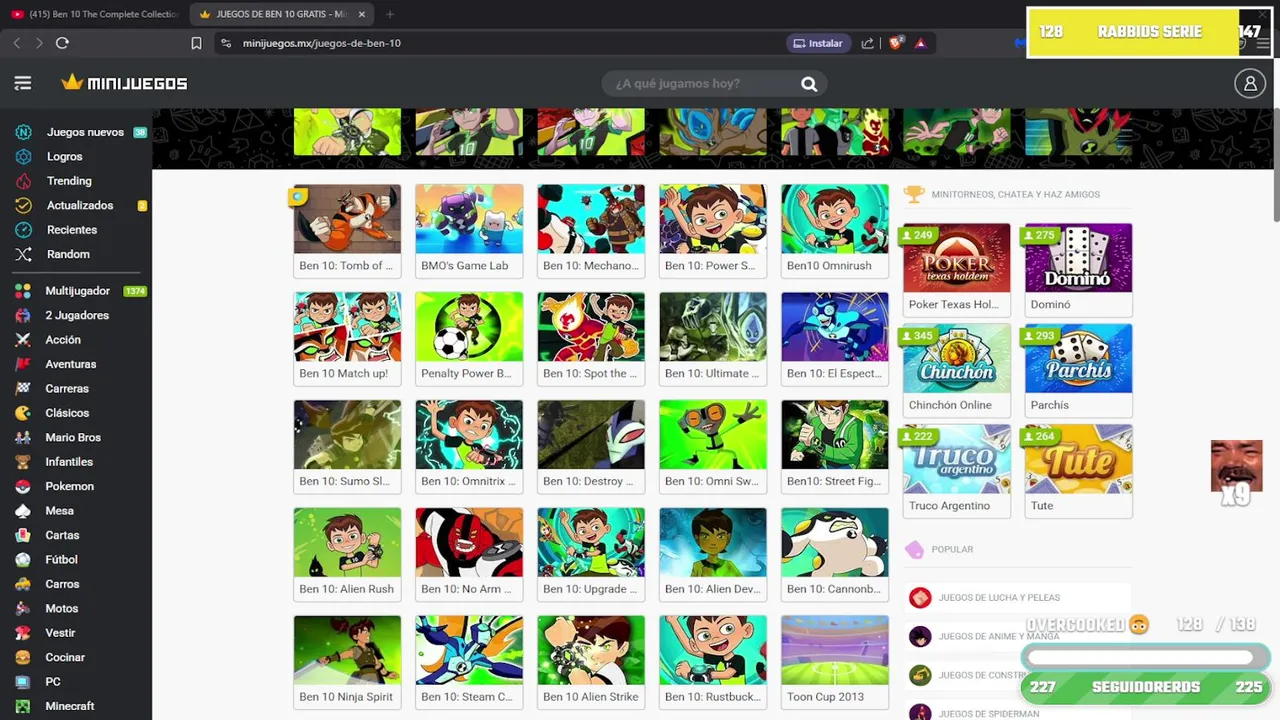This screenshot has width=1280, height=720.
Task: Click the Recientes clock icon
Action: (x=24, y=230)
